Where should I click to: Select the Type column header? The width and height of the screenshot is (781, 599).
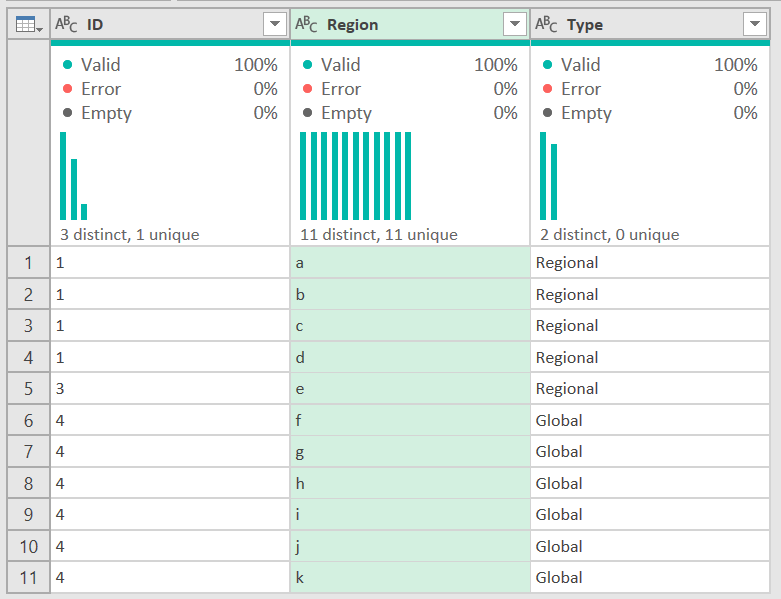pos(650,24)
